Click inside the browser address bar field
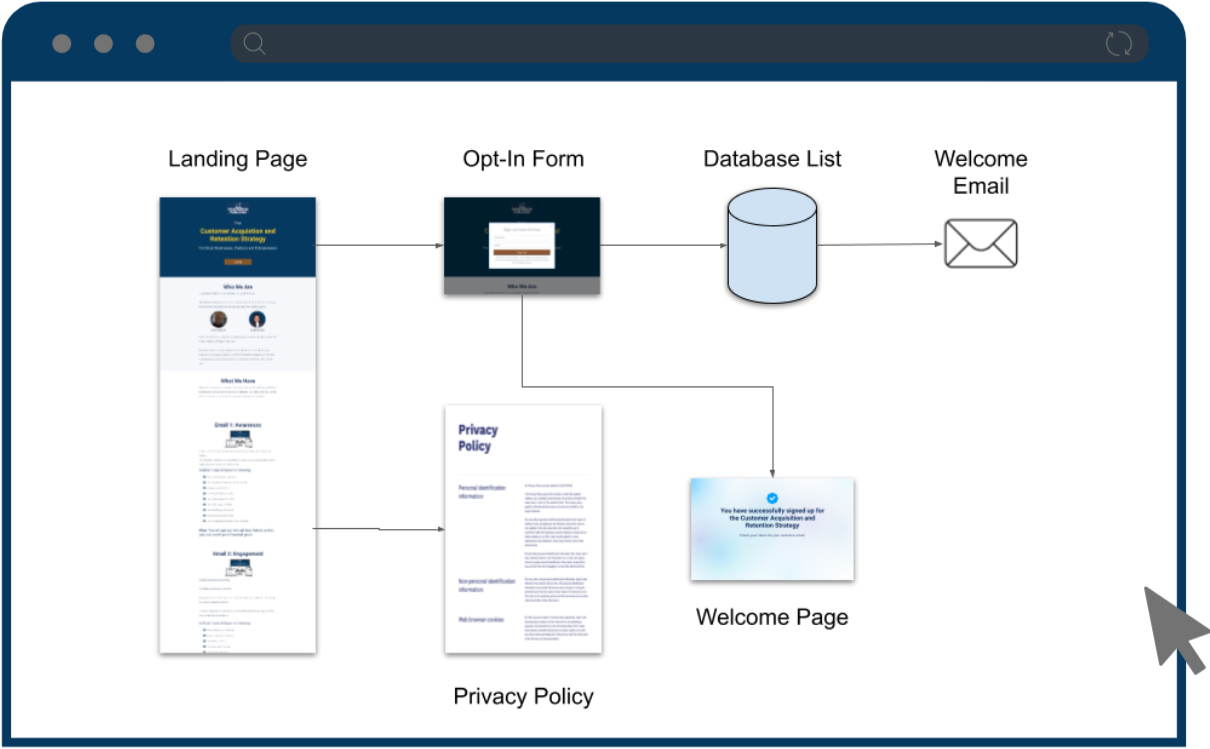The image size is (1210, 749). coord(689,44)
